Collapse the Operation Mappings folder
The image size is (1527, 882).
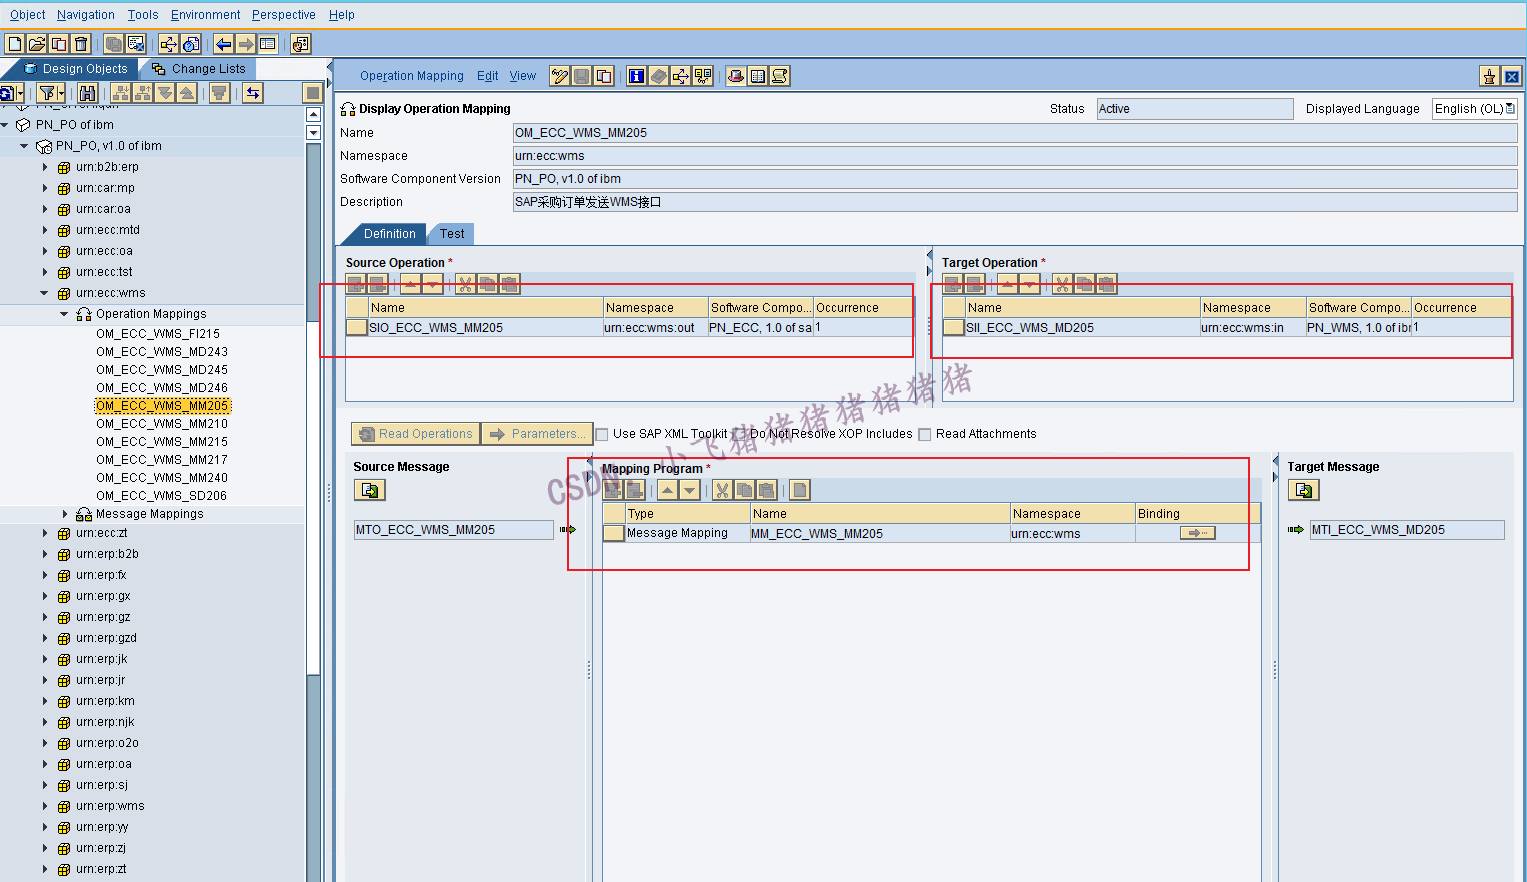coord(64,314)
